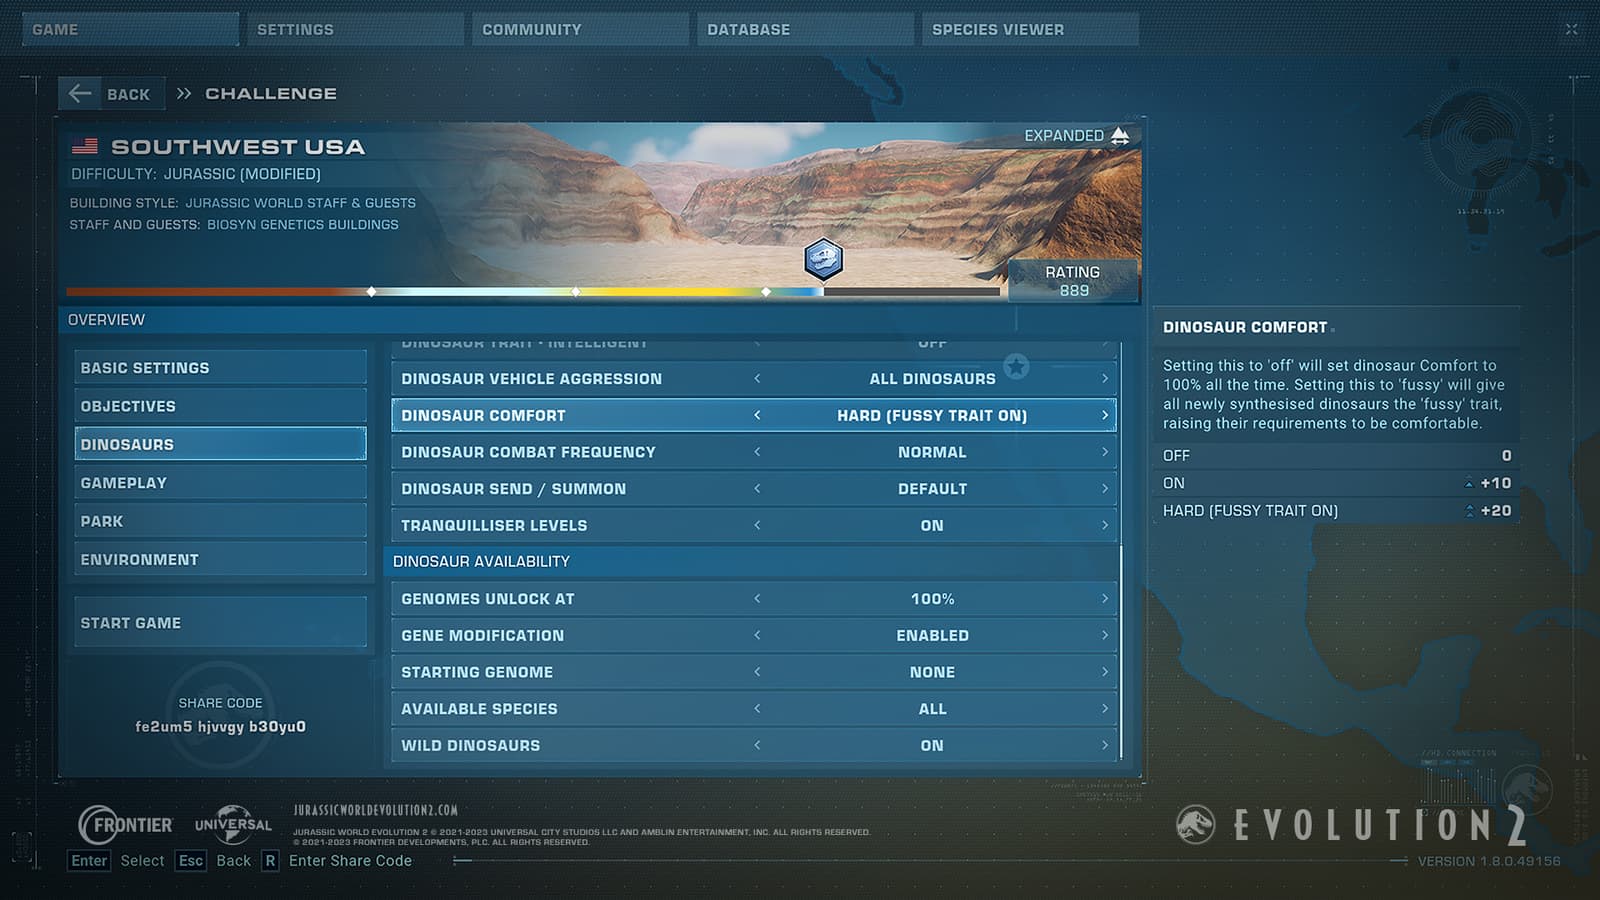Image resolution: width=1600 pixels, height=900 pixels.
Task: Open the Database tab
Action: pos(805,30)
